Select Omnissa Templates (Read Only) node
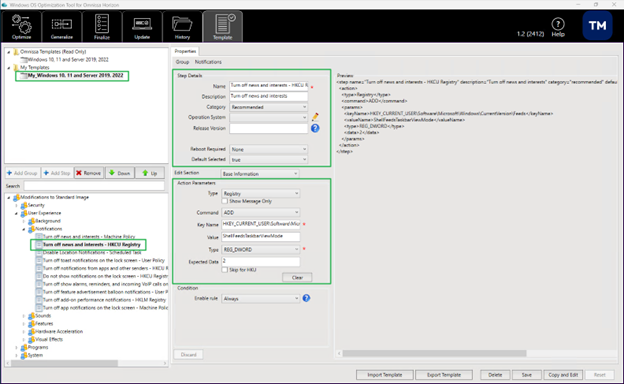 pos(53,52)
